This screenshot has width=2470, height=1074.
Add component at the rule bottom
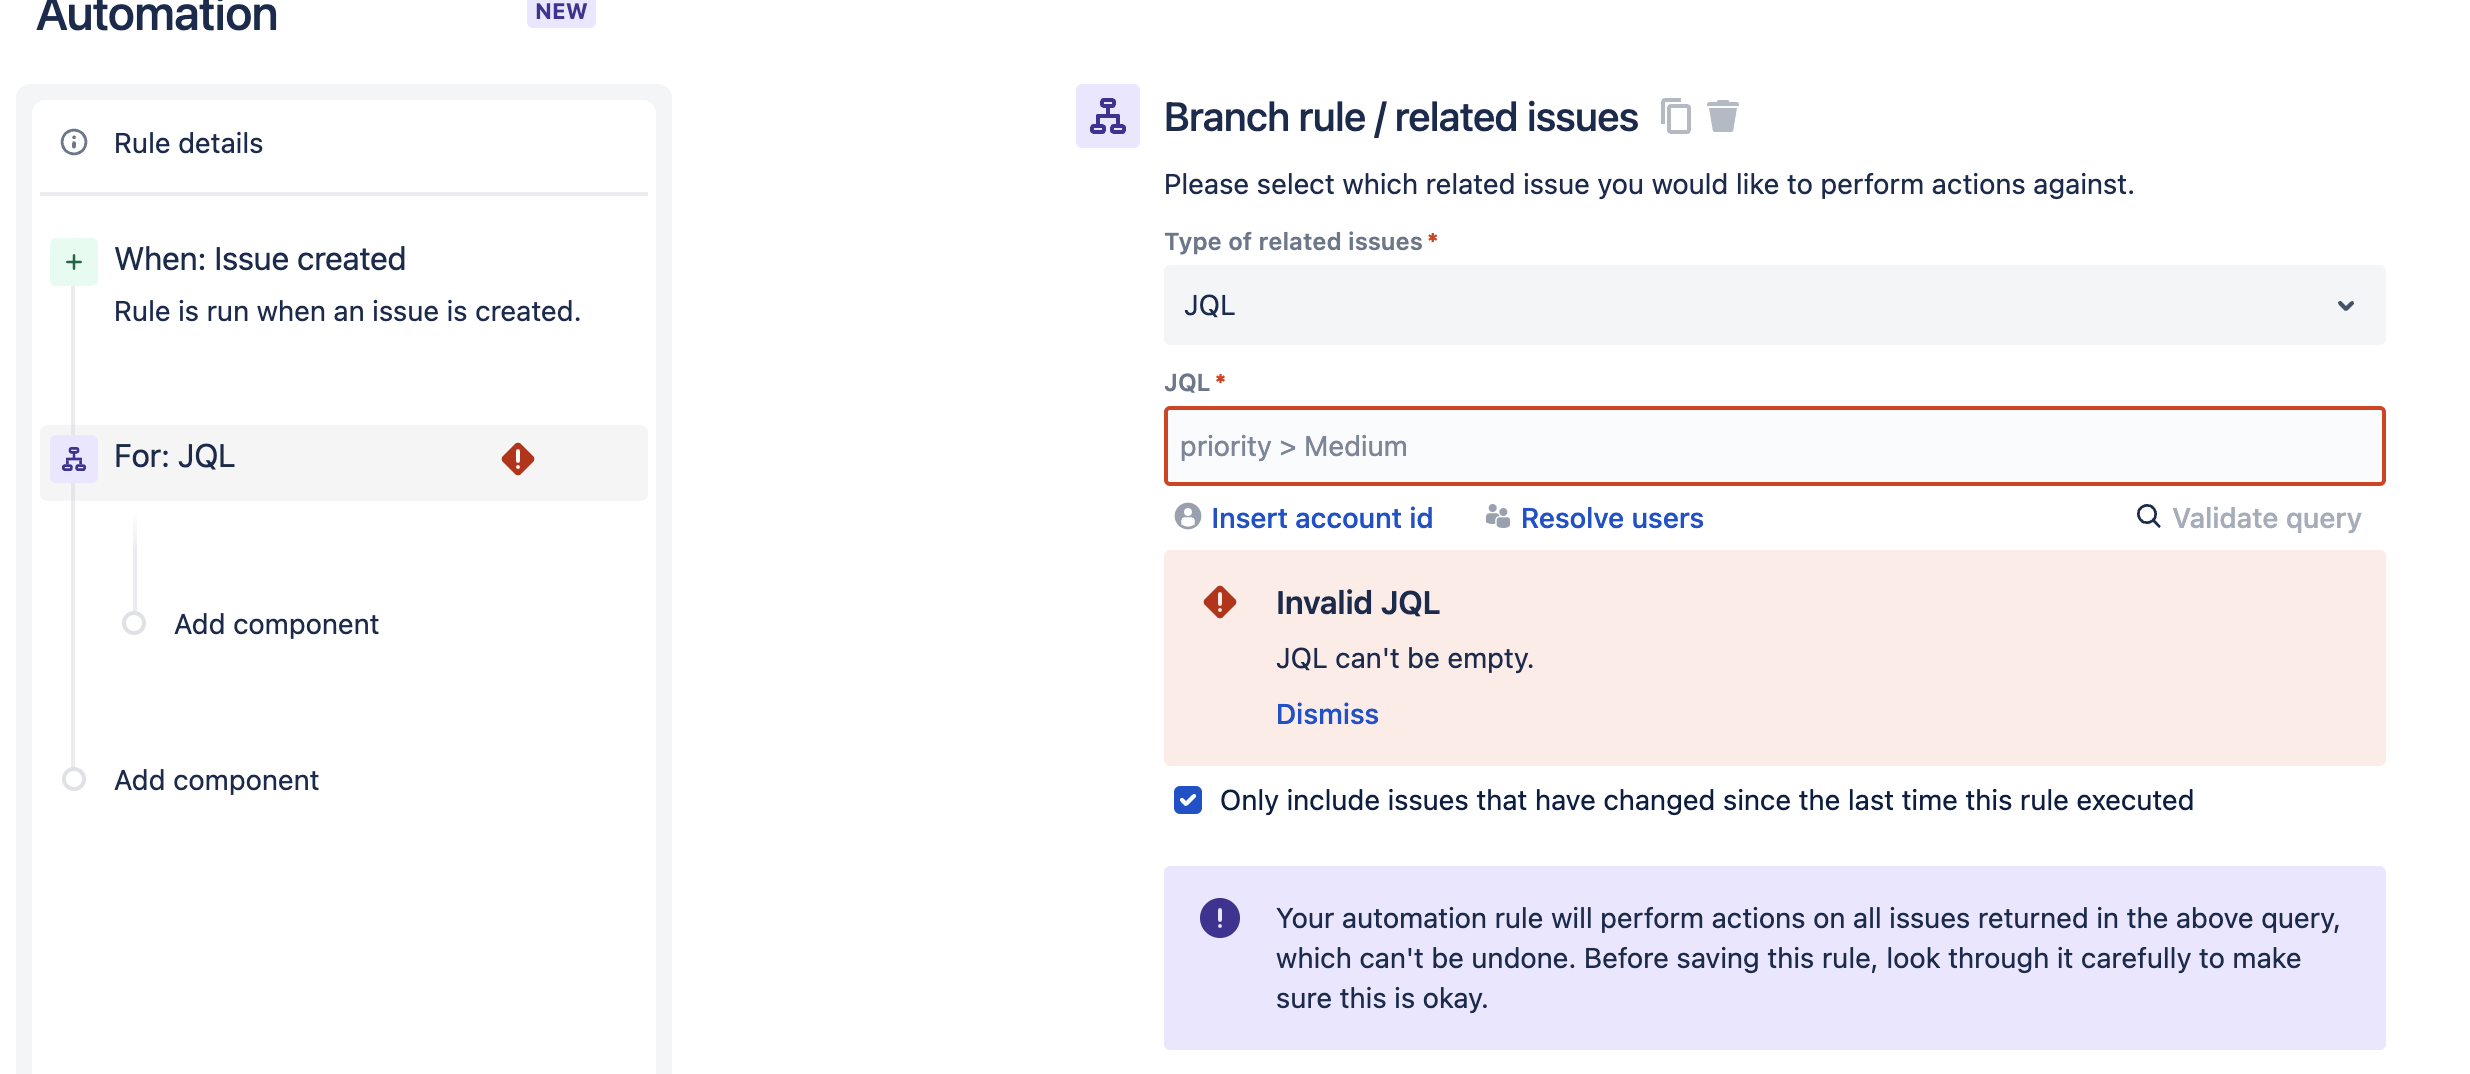pyautogui.click(x=216, y=780)
